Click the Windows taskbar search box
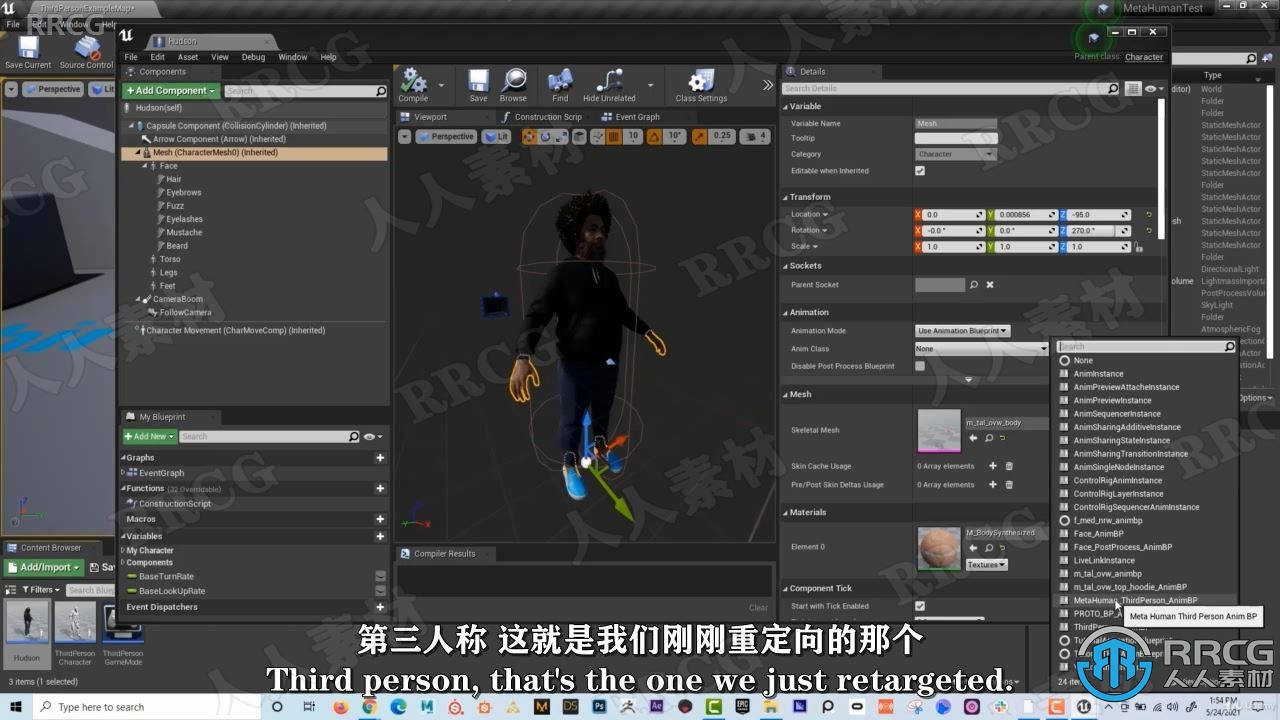Image resolution: width=1280 pixels, height=720 pixels. [146, 707]
